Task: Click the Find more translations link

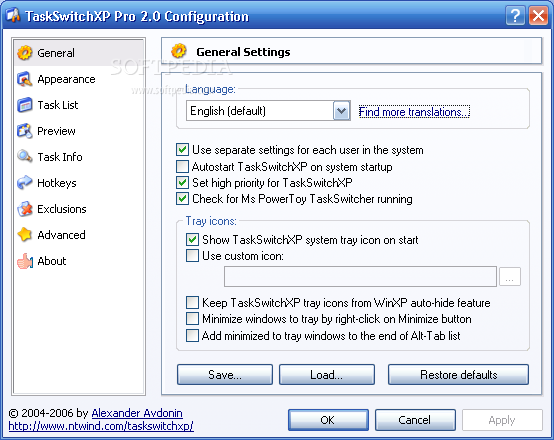Action: (x=414, y=112)
